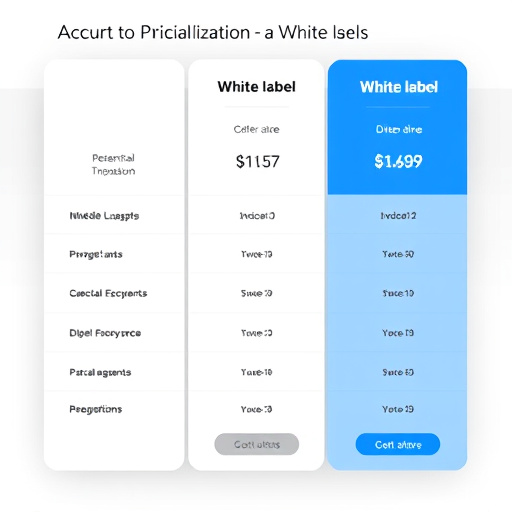Select the white 'White label' plan heading

(x=256, y=87)
